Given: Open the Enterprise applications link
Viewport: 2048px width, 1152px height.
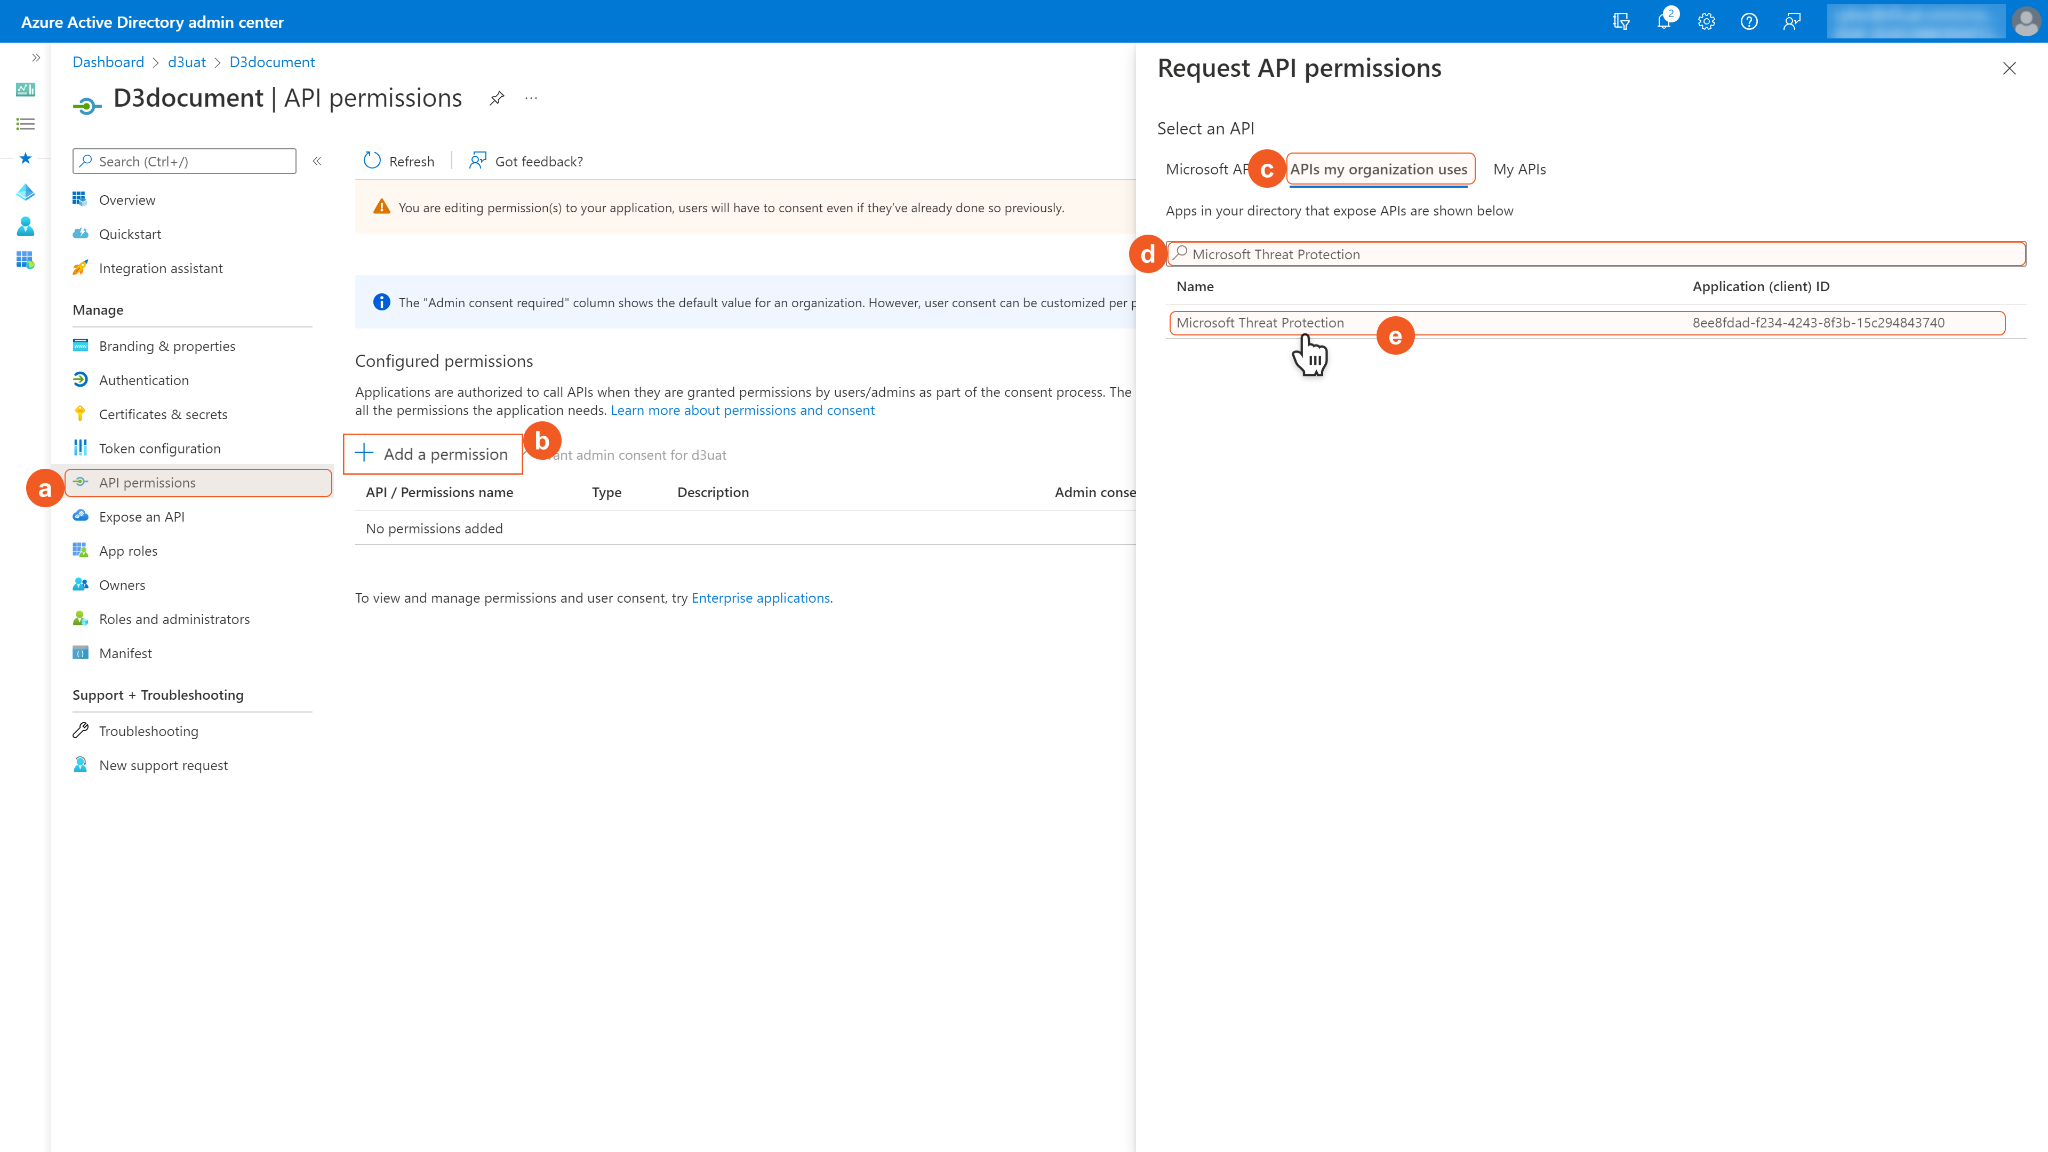Looking at the screenshot, I should click(760, 598).
